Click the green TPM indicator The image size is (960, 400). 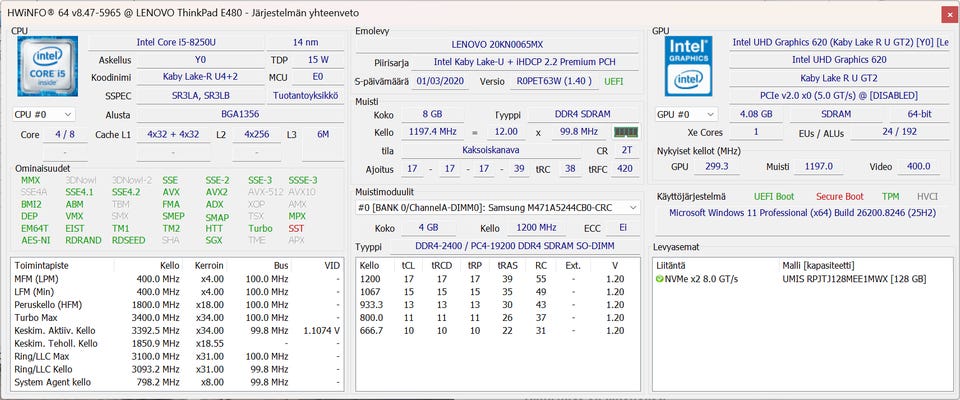[x=890, y=197]
